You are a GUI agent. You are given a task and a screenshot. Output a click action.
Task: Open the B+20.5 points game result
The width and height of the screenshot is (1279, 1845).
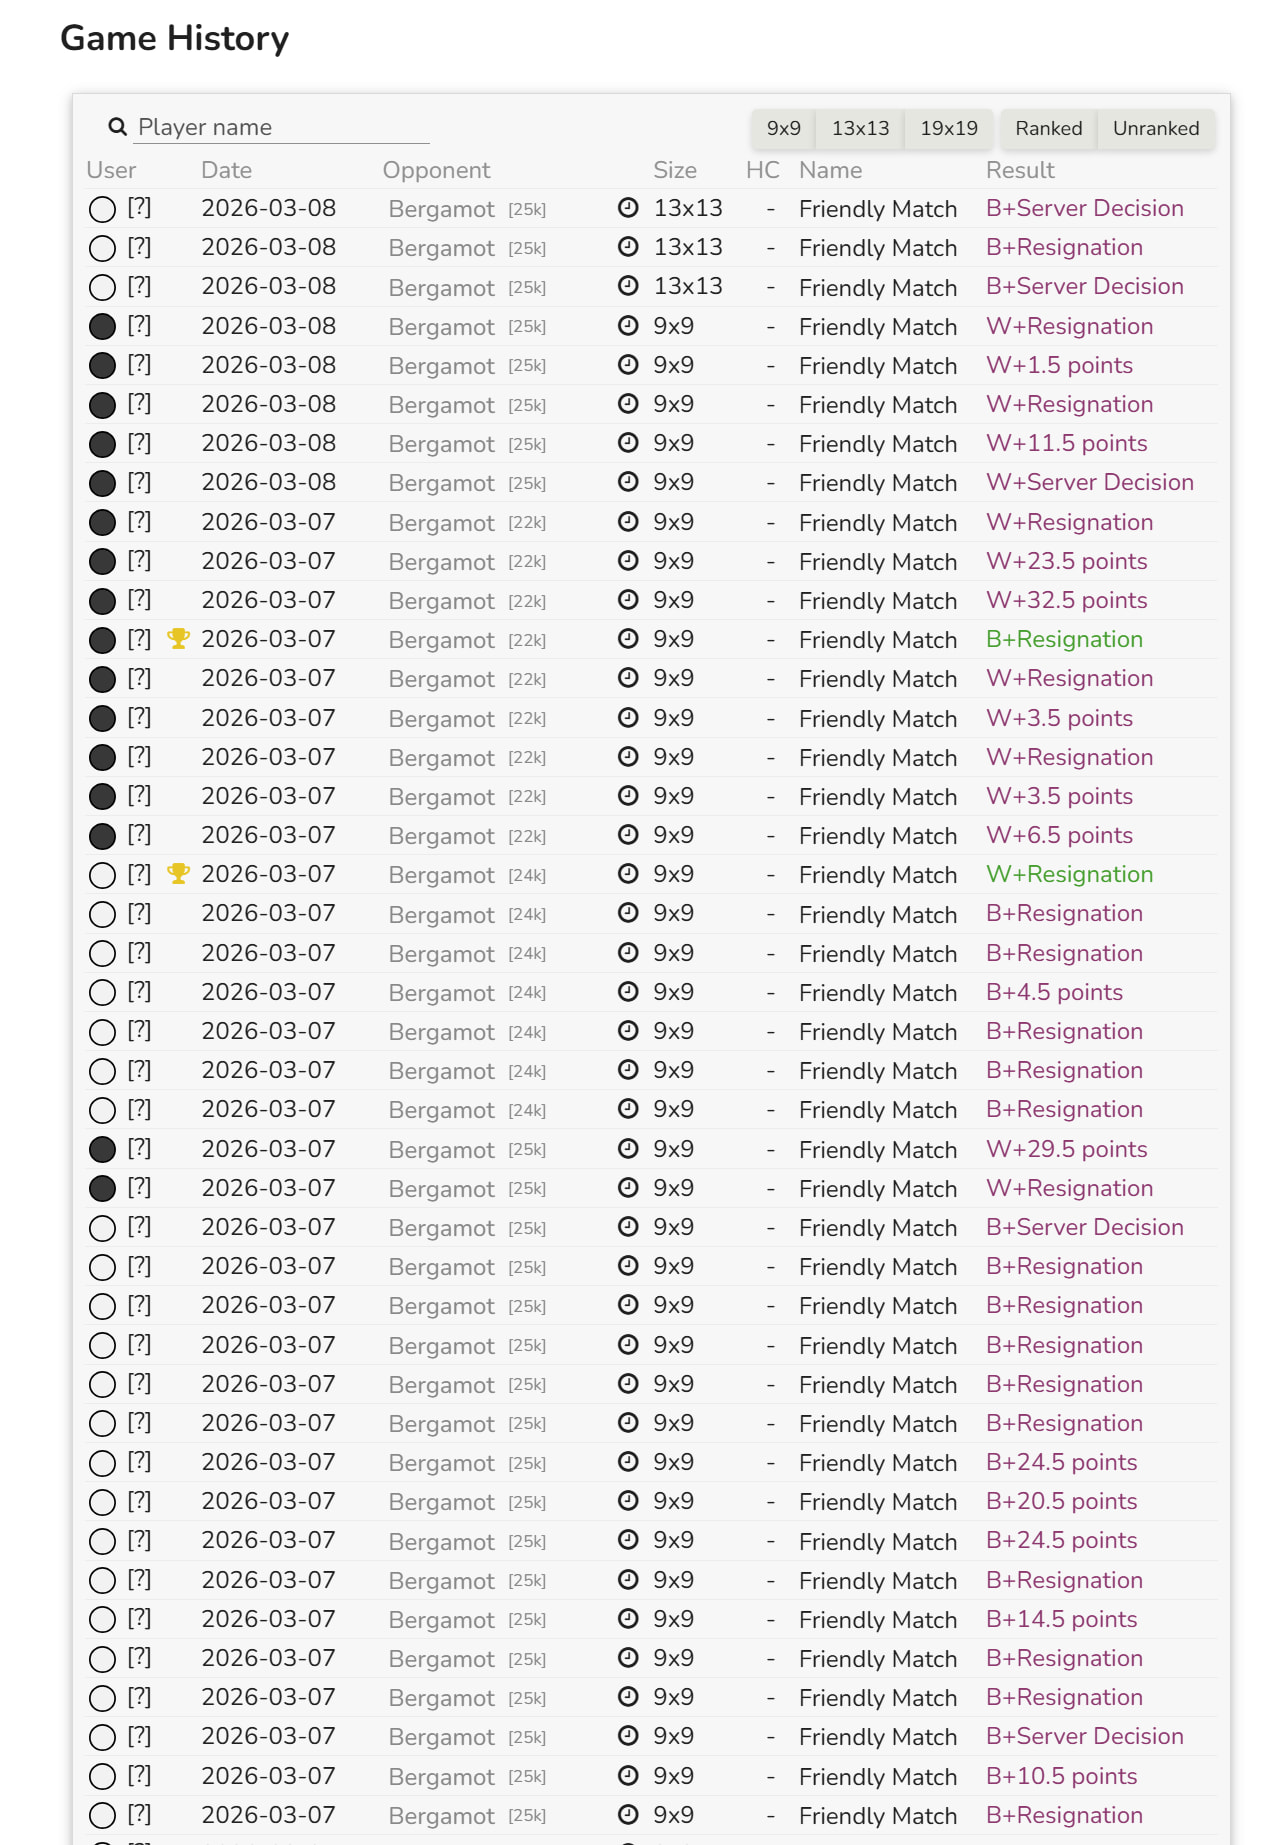pyautogui.click(x=1061, y=1501)
